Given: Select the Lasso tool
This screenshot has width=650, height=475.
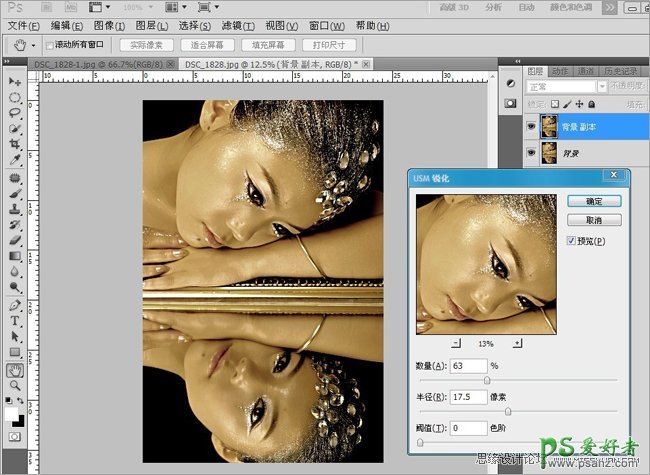Looking at the screenshot, I should point(15,113).
